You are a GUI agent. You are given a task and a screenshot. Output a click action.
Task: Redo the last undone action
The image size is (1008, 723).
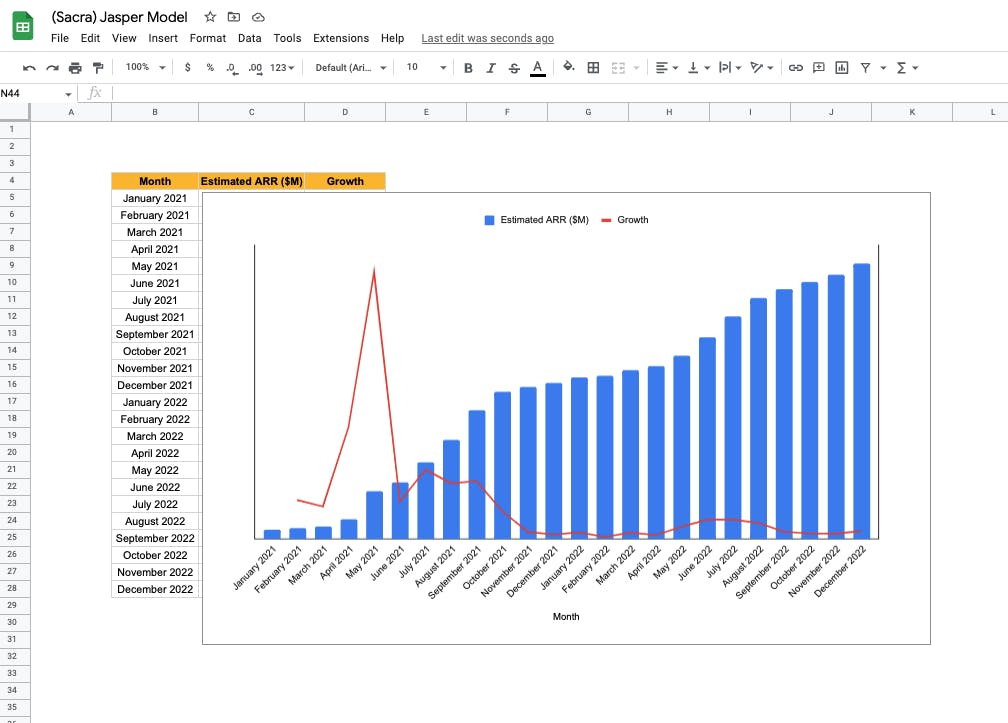(x=52, y=67)
